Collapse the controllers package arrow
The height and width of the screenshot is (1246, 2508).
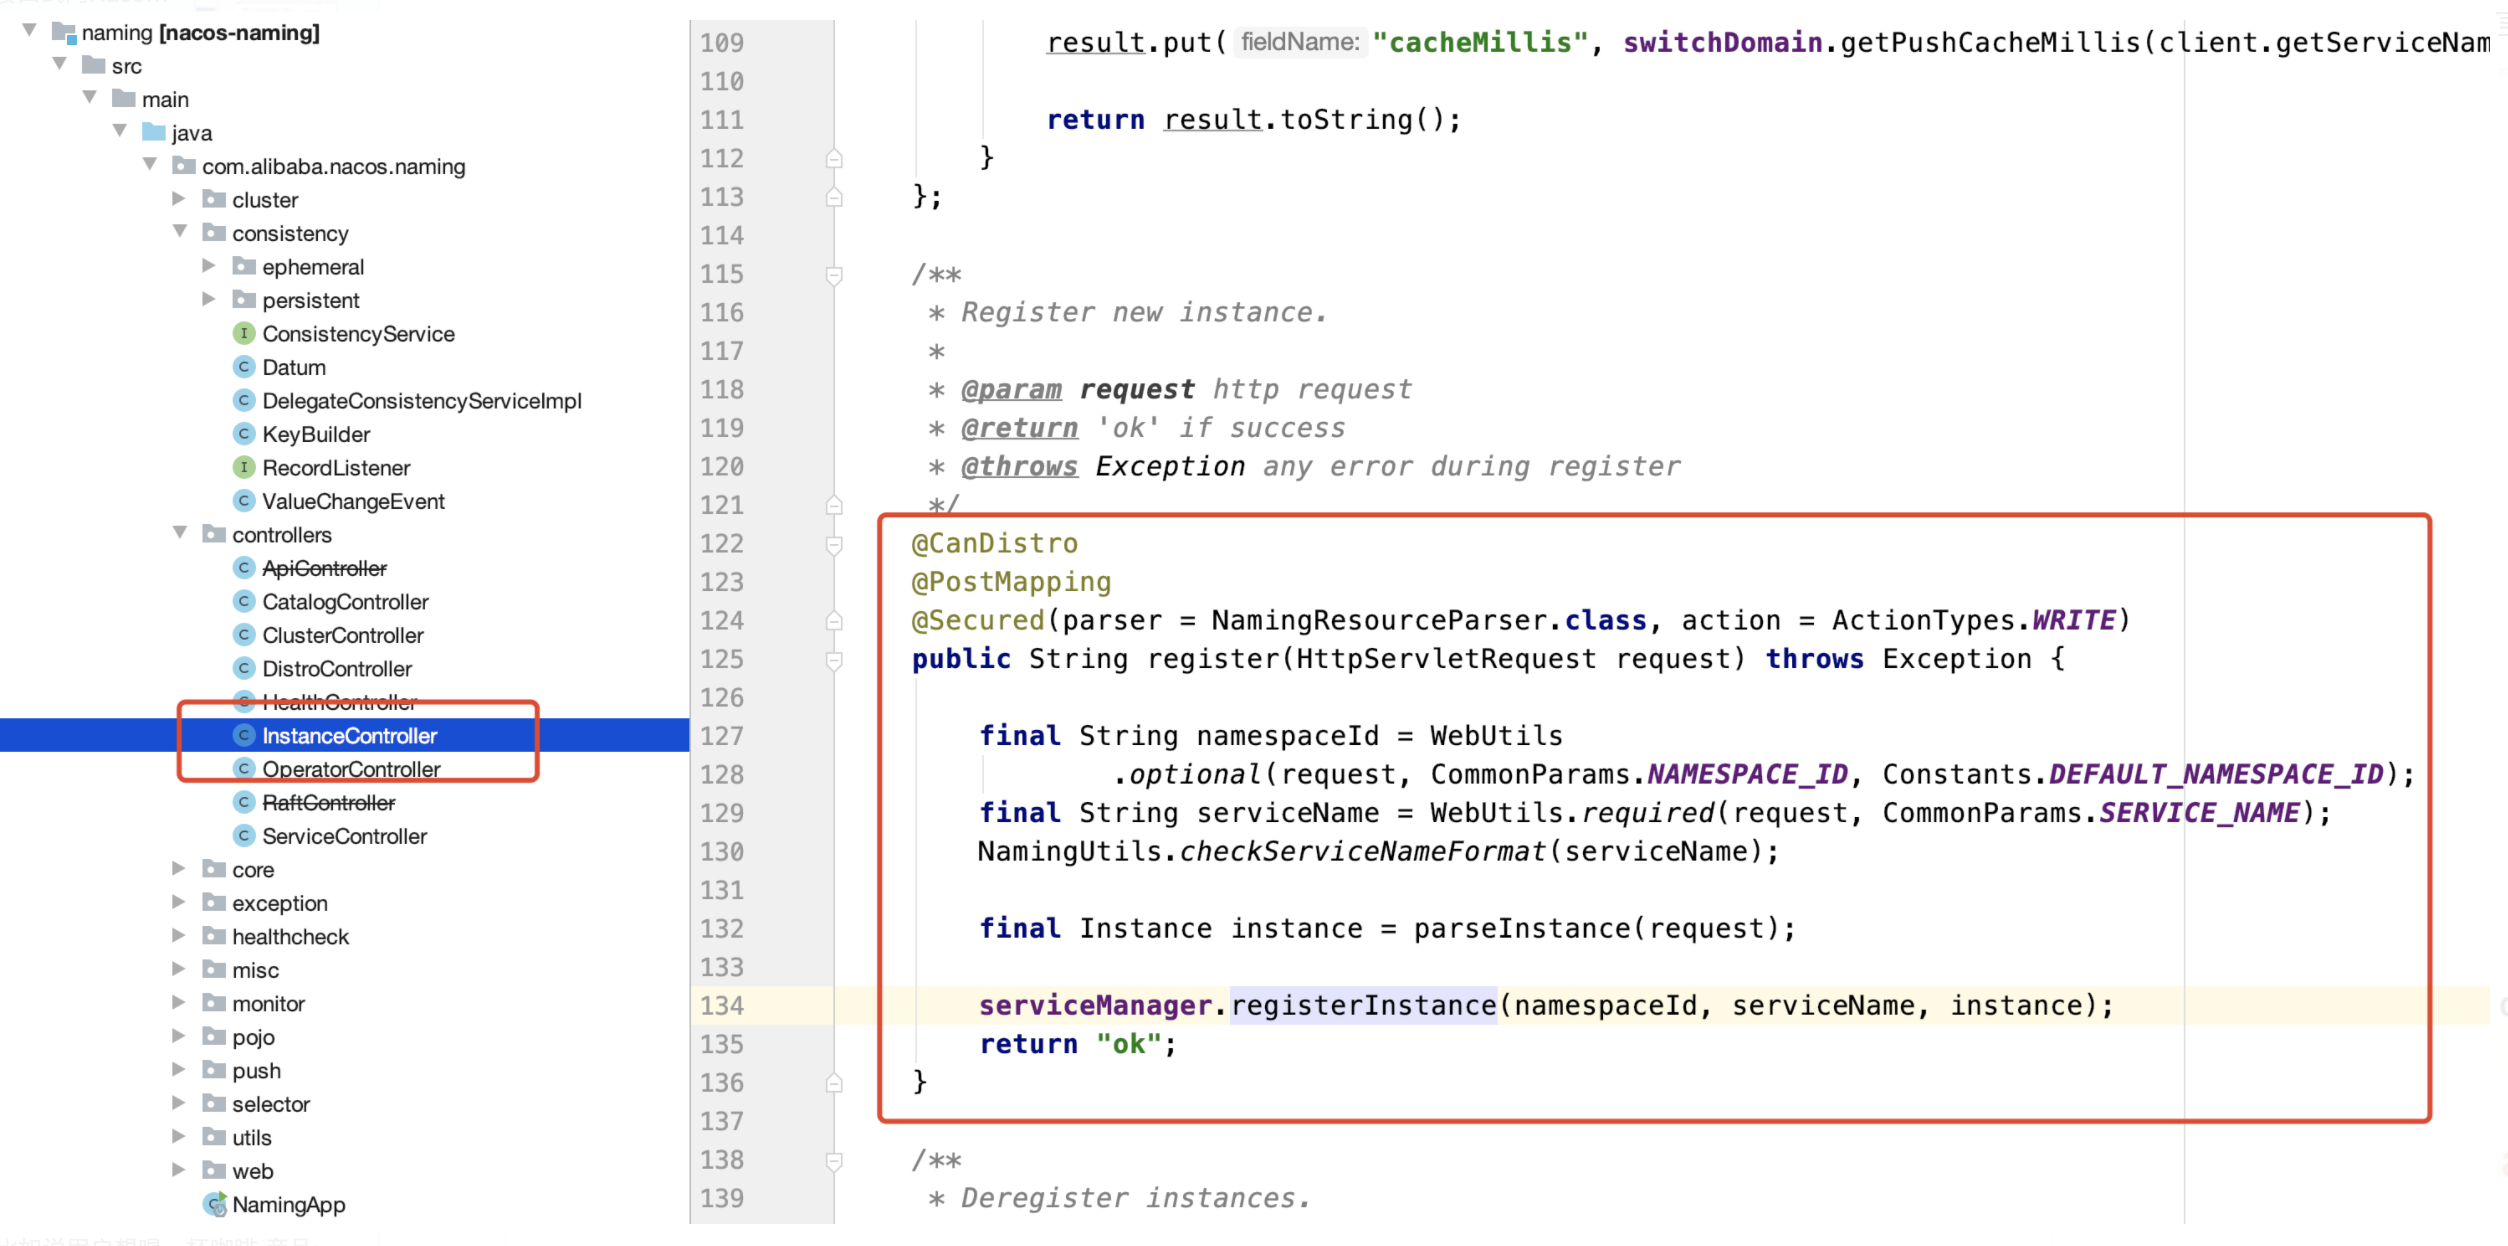click(x=180, y=533)
